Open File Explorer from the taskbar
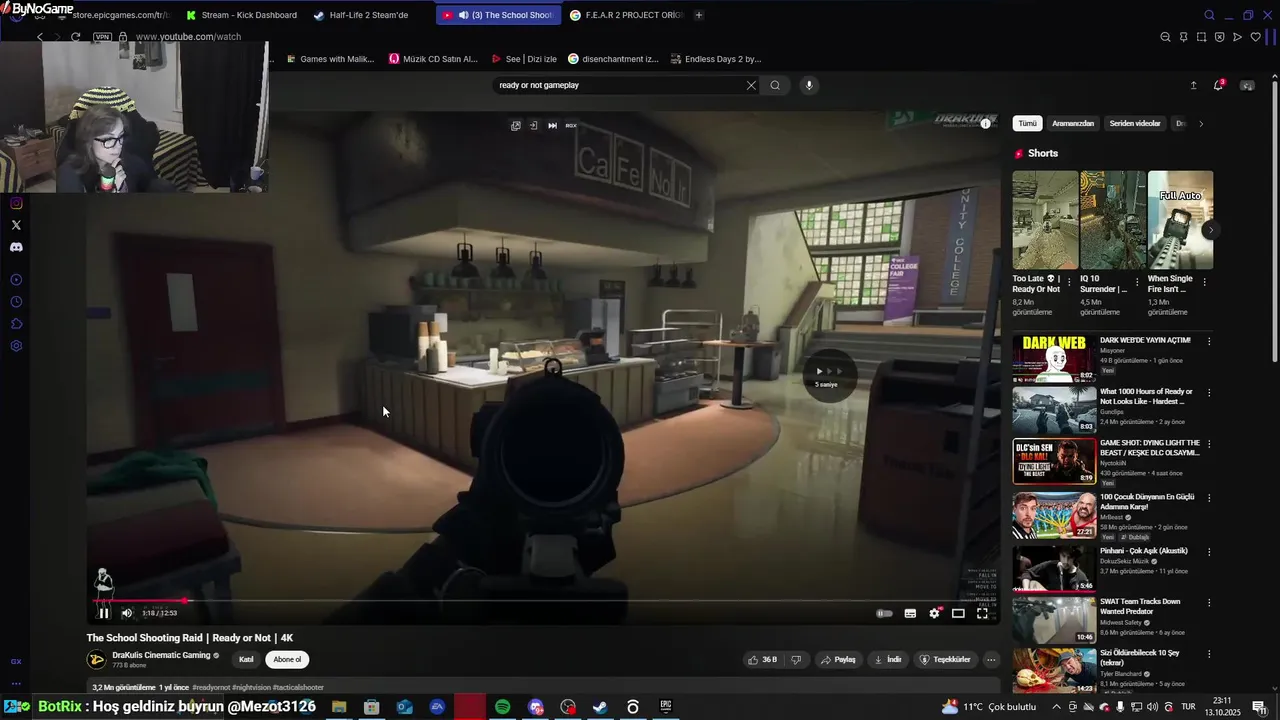1280x720 pixels. [339, 707]
